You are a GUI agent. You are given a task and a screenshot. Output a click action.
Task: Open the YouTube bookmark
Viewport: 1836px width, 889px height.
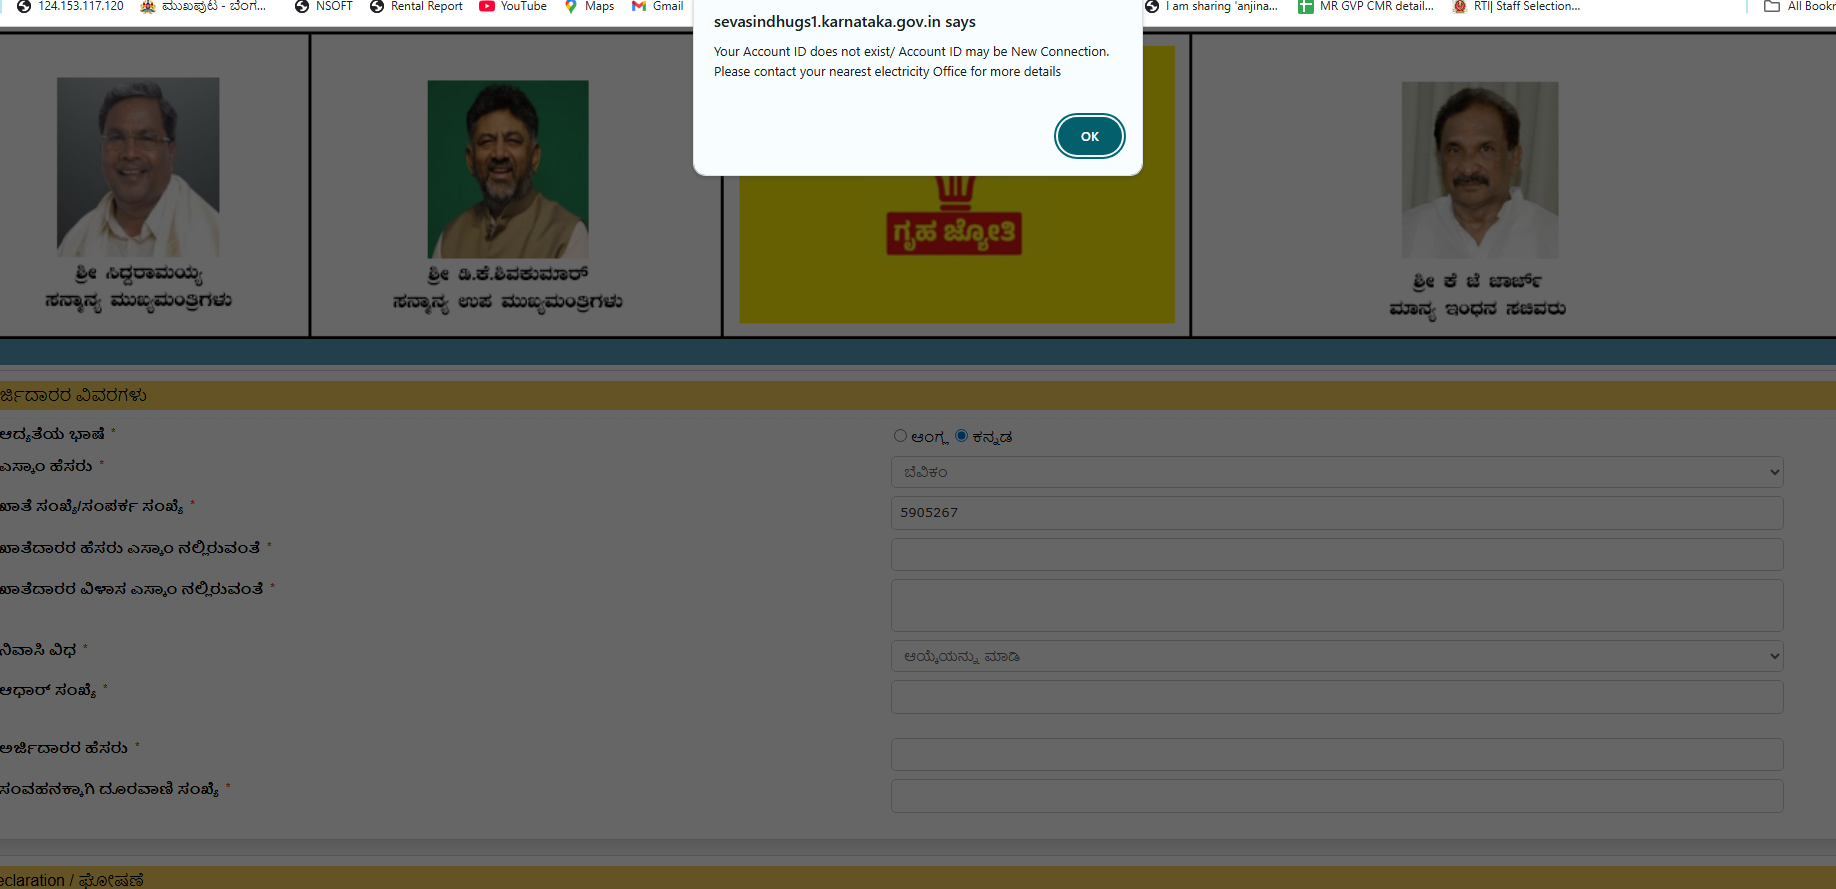(x=513, y=6)
